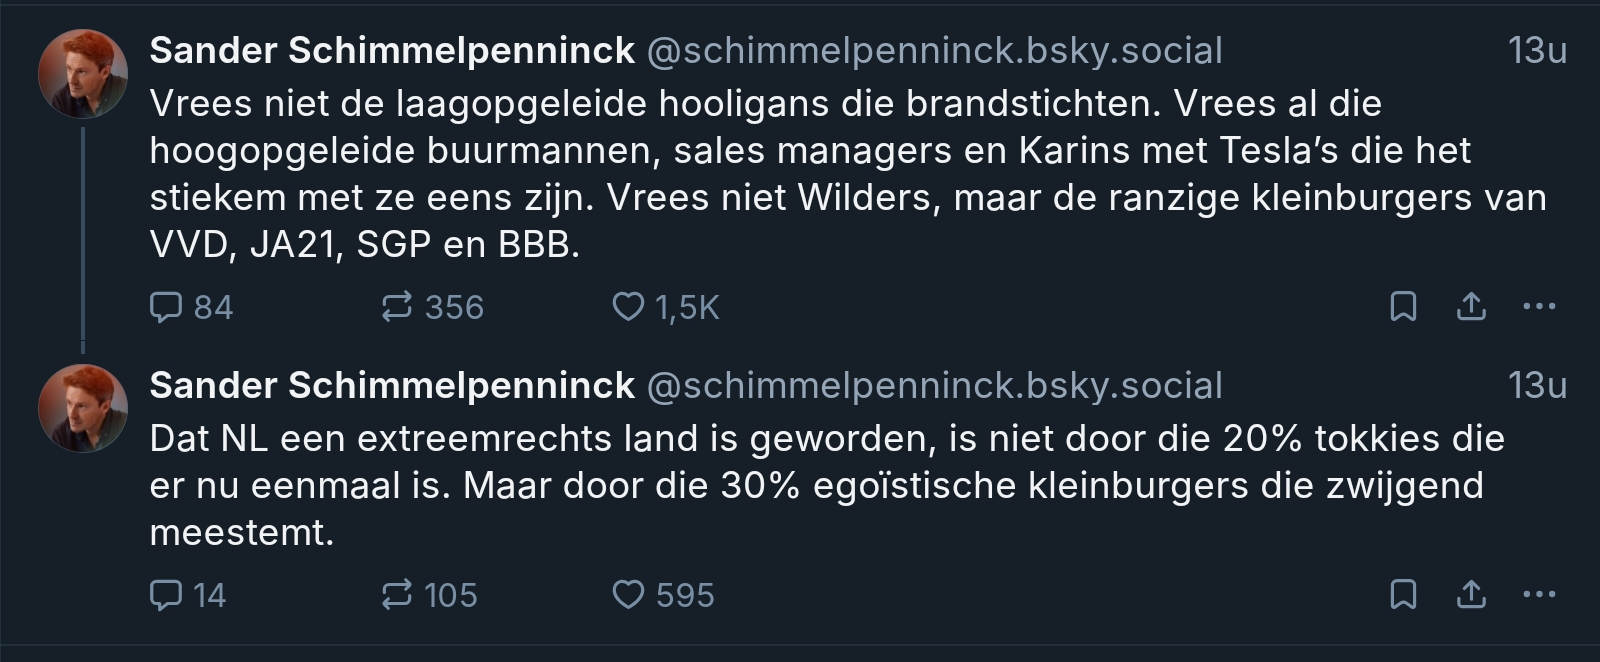The width and height of the screenshot is (1600, 662).
Task: Reply to the post with 14 replies
Action: click(166, 595)
